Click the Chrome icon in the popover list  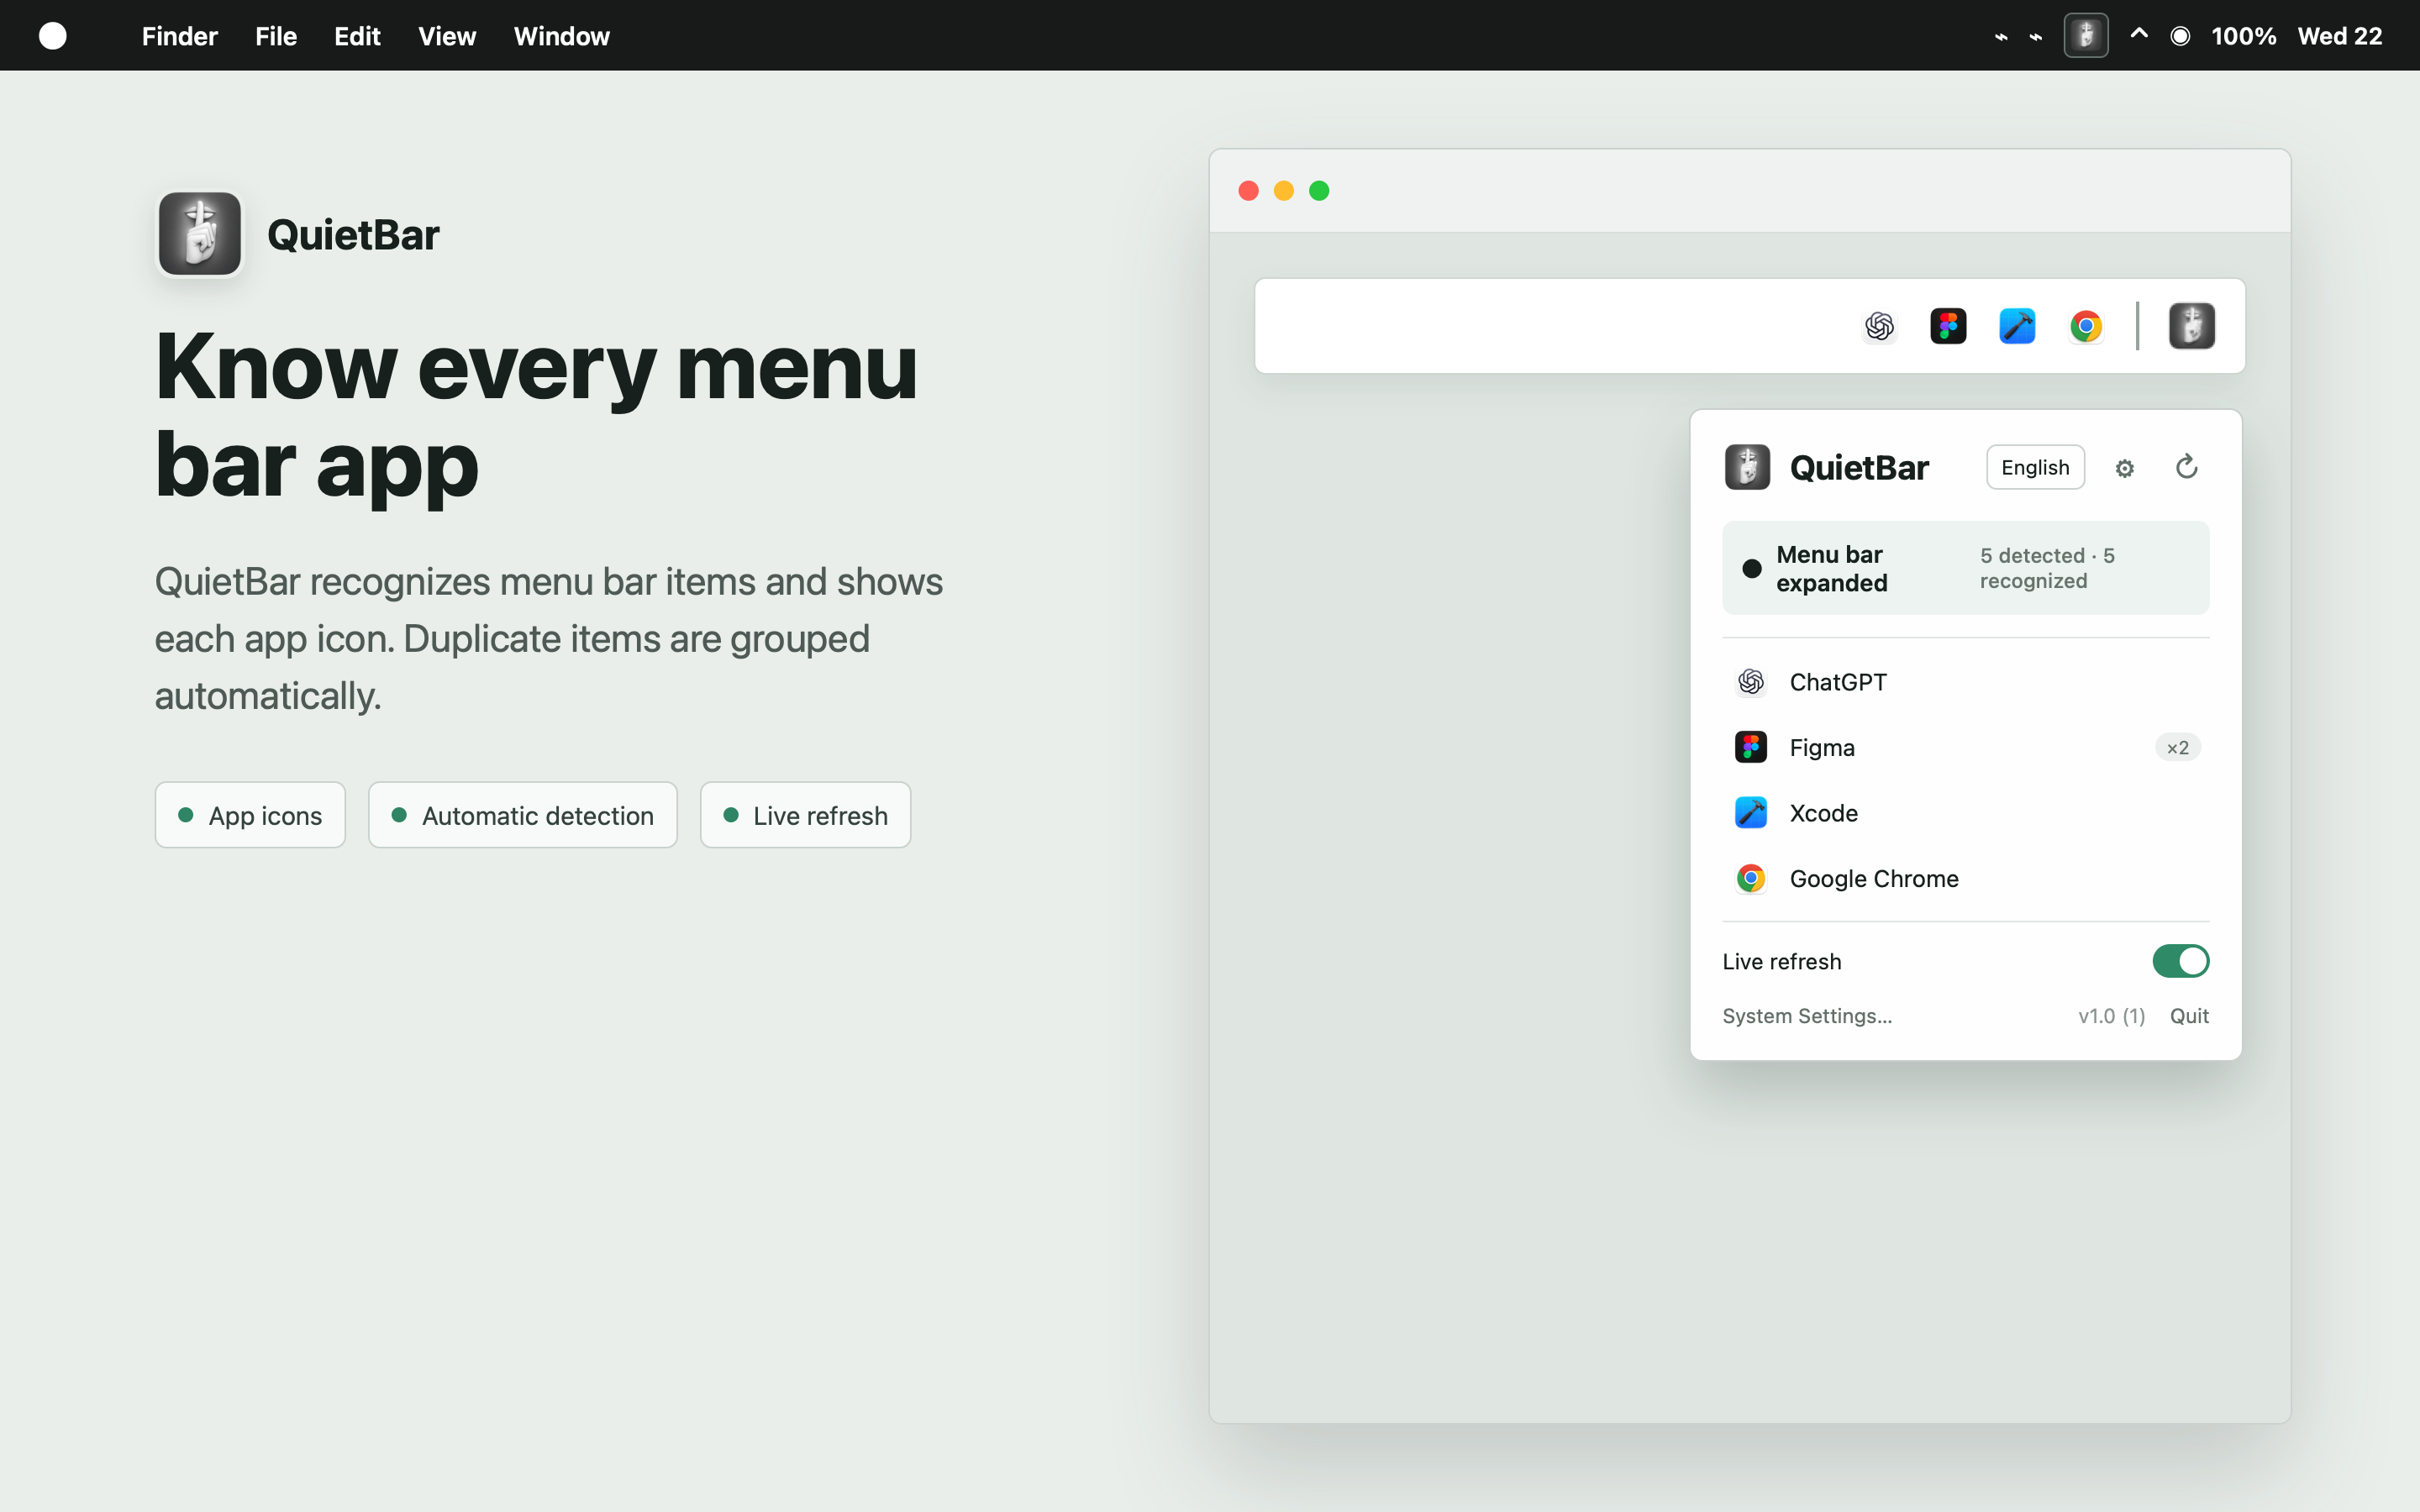click(1751, 878)
